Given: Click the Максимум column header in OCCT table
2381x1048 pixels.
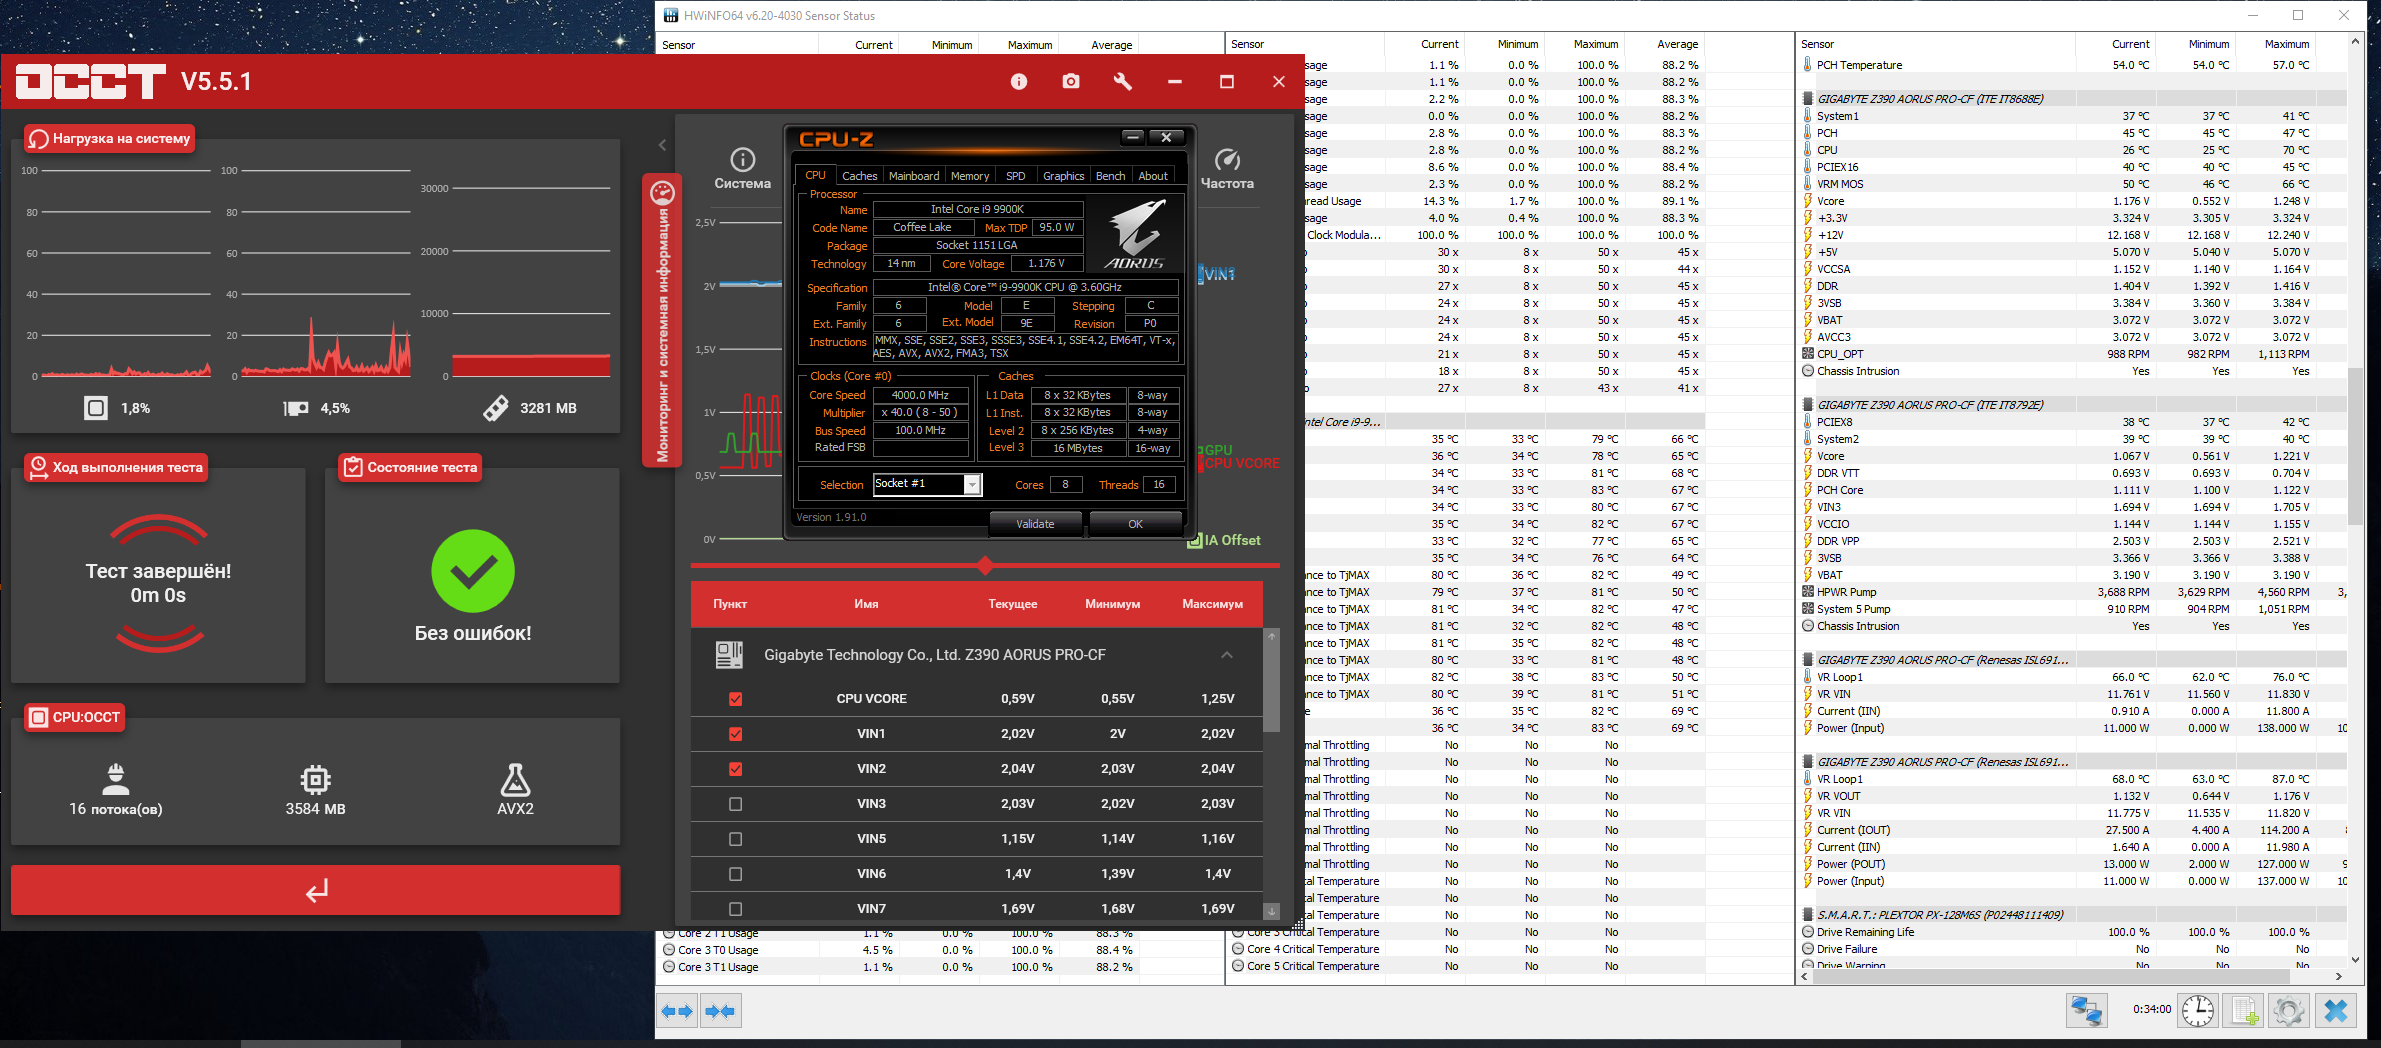Looking at the screenshot, I should click(1212, 604).
